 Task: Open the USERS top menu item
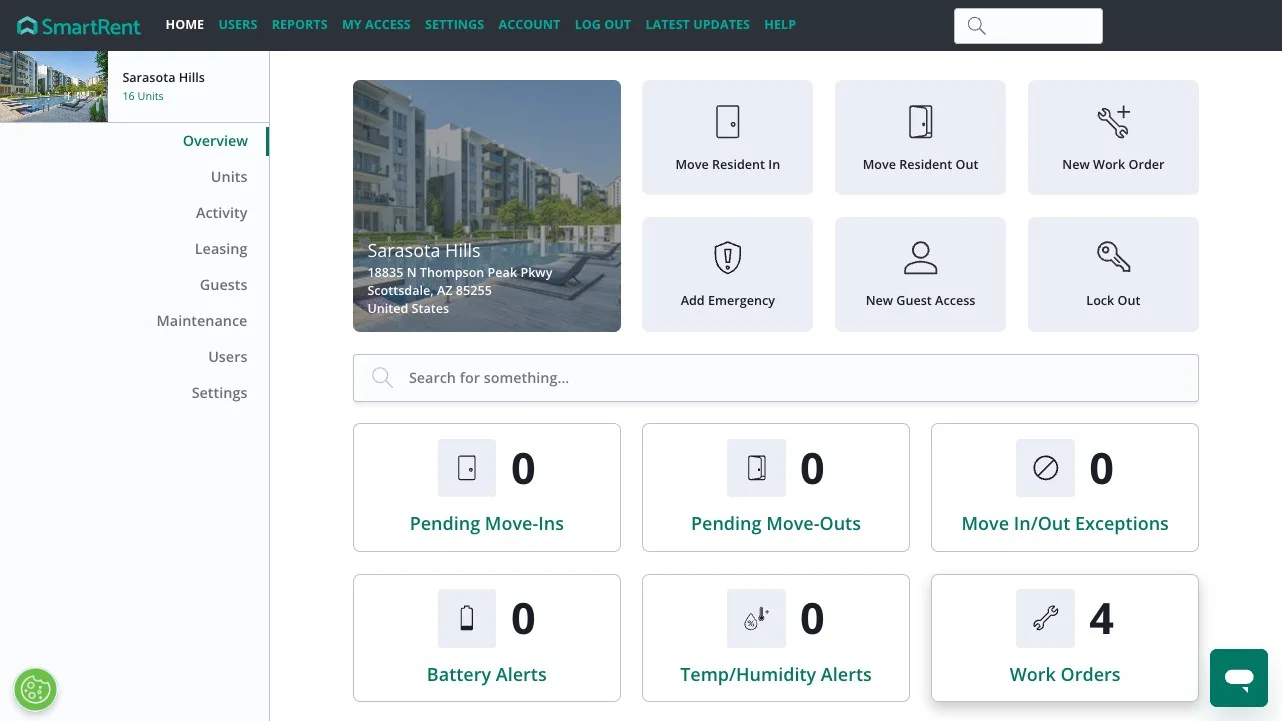238,25
